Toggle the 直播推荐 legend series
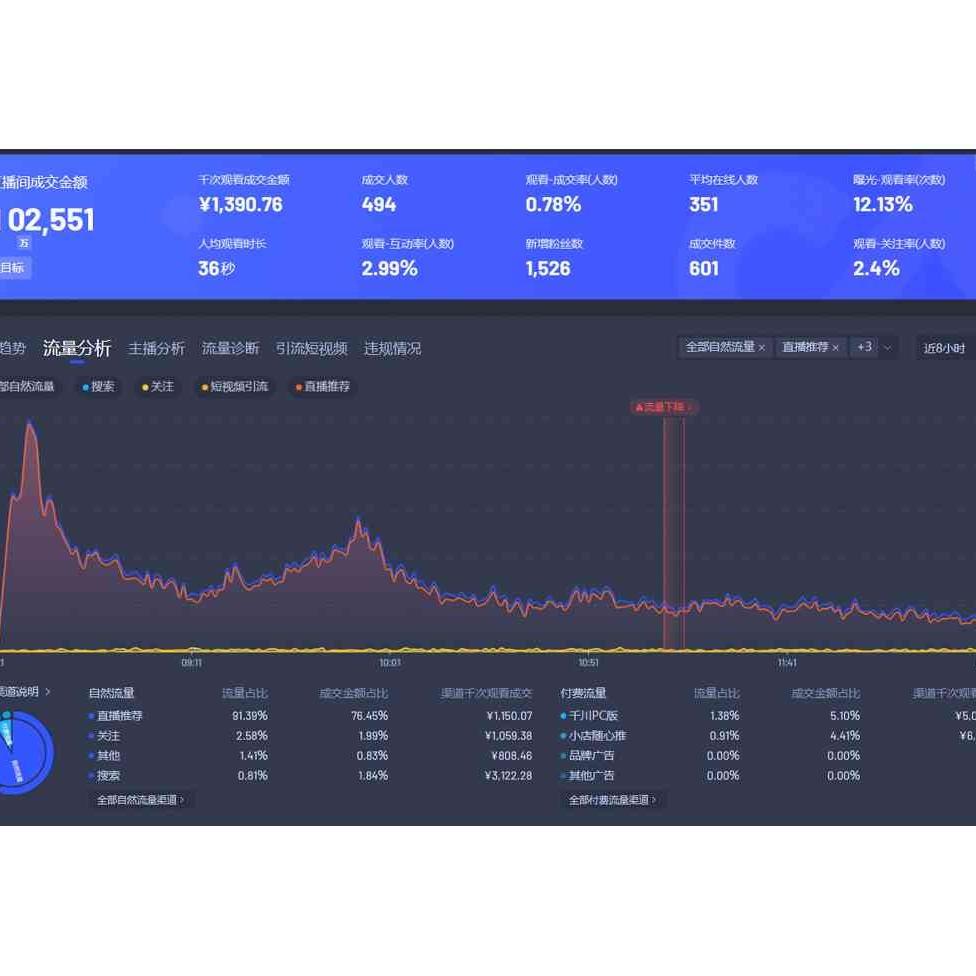The width and height of the screenshot is (976, 976). tap(323, 387)
